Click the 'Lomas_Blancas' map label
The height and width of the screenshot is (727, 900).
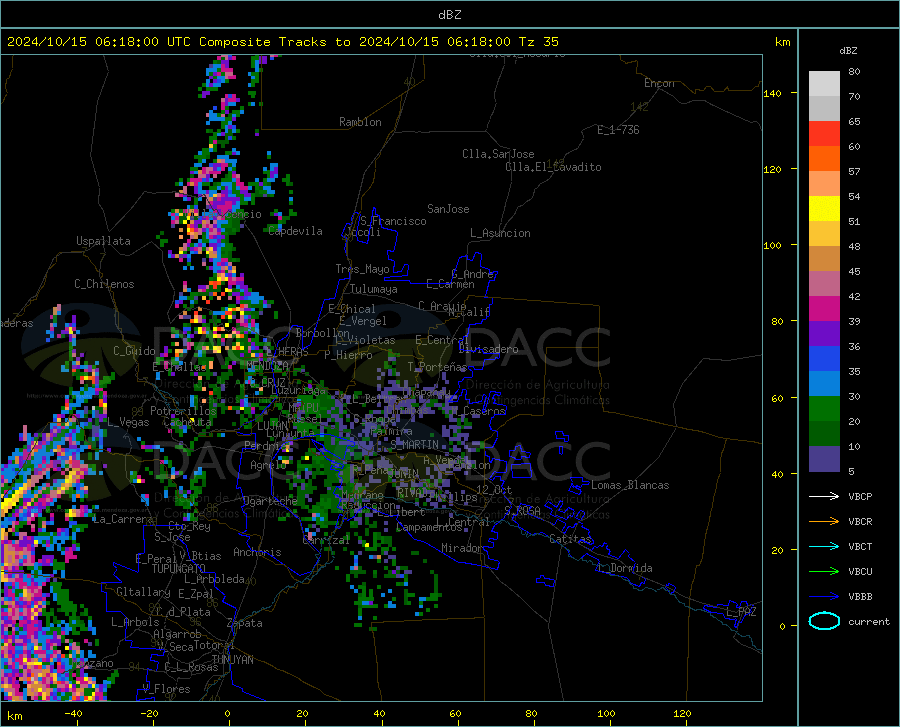(x=630, y=485)
